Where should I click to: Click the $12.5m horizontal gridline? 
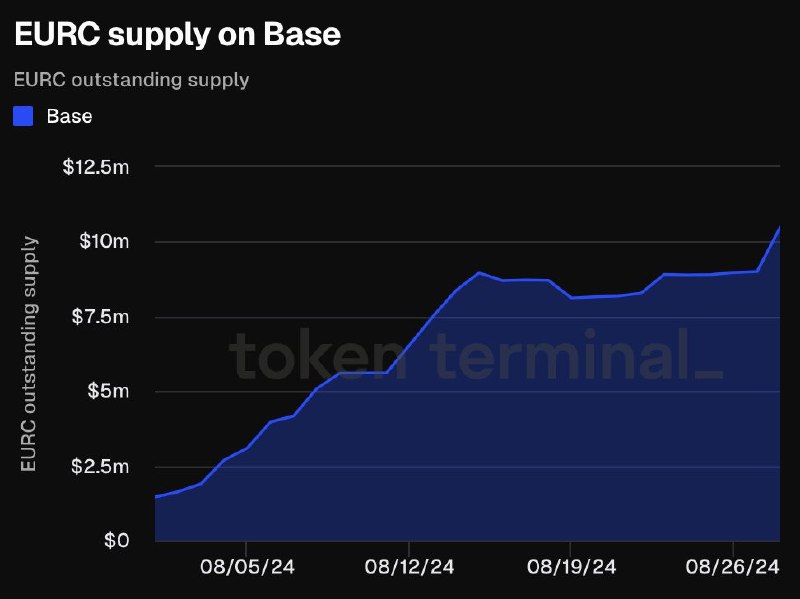[467, 166]
